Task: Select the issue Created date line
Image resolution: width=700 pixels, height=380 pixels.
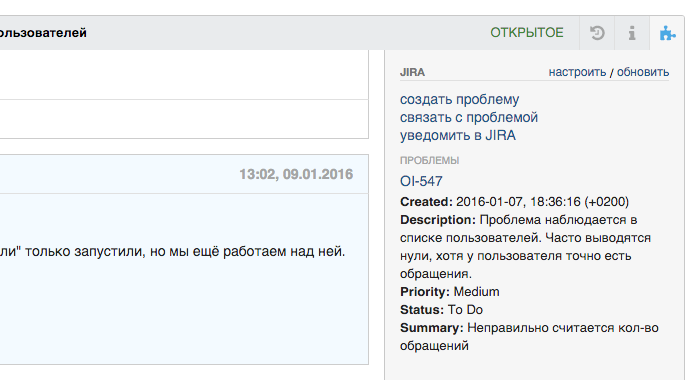Action: click(514, 202)
